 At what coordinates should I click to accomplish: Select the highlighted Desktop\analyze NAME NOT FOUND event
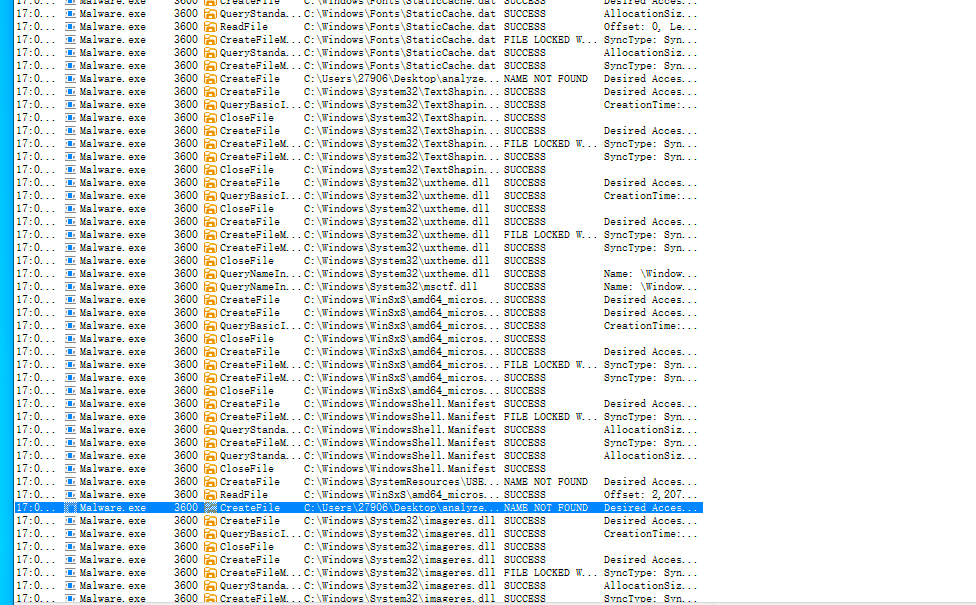tap(359, 508)
